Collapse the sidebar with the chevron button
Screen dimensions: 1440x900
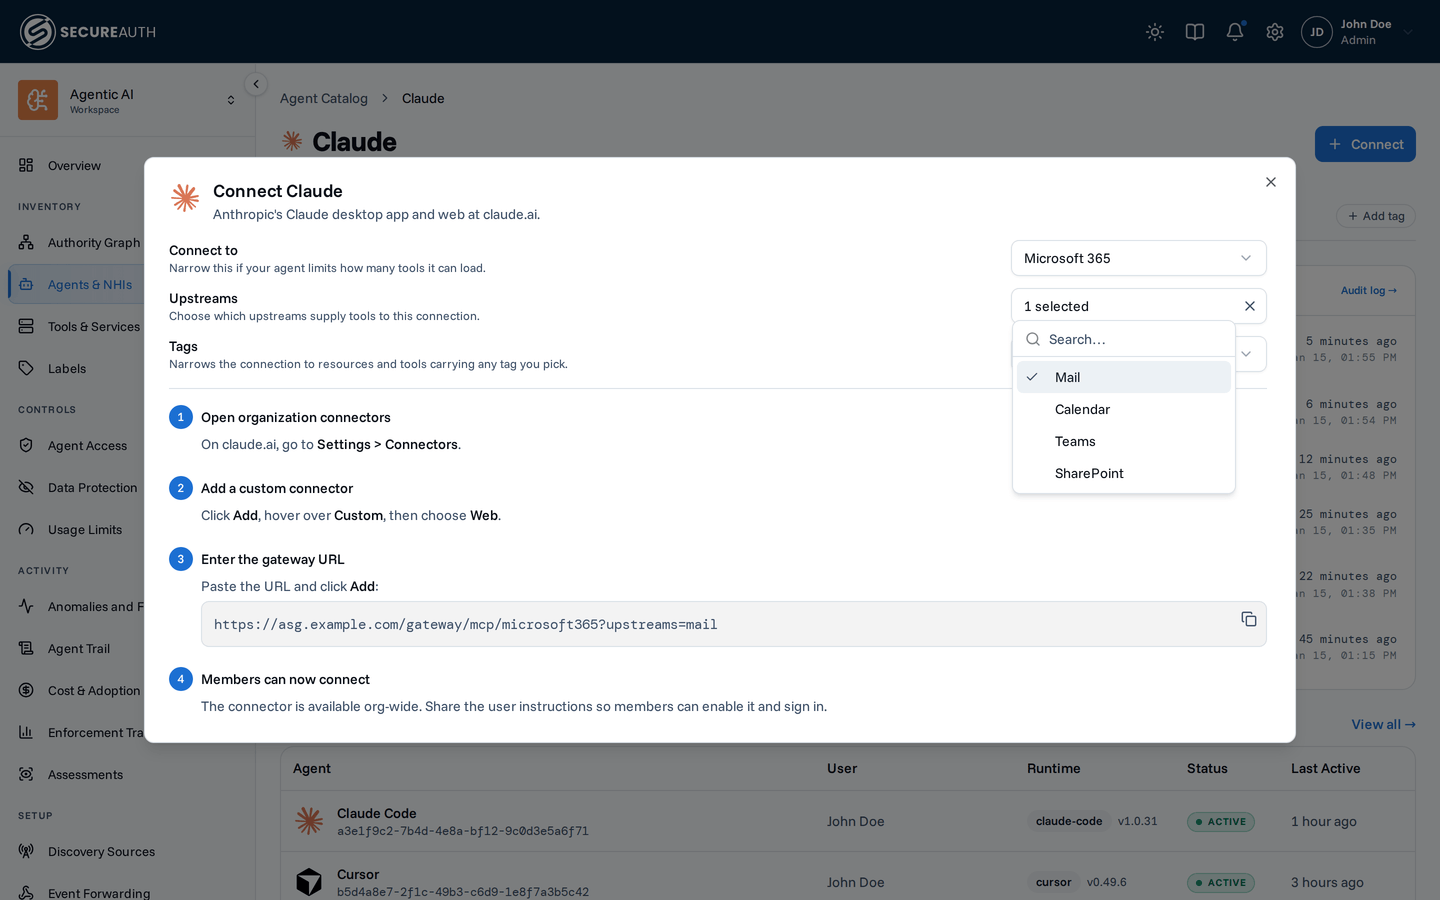[x=256, y=85]
